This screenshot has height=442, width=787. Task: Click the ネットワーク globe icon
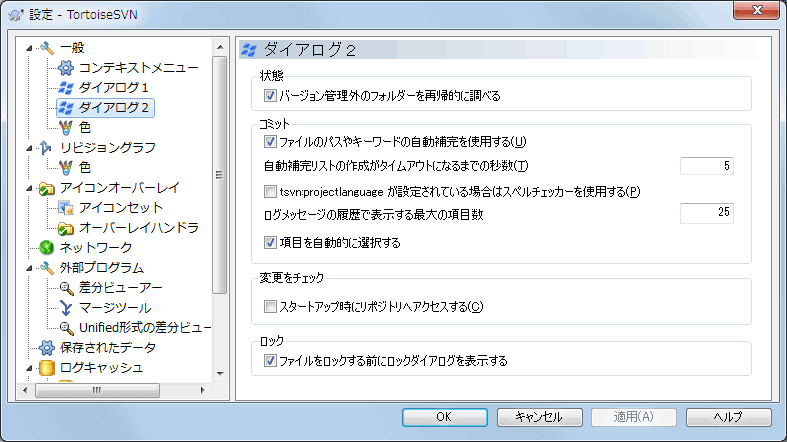(47, 247)
